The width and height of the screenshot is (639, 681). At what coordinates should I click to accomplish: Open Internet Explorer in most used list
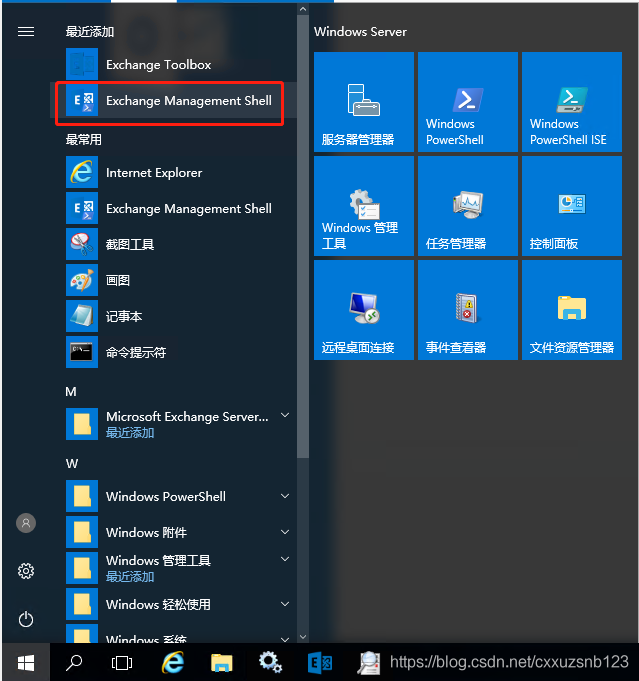click(x=174, y=173)
